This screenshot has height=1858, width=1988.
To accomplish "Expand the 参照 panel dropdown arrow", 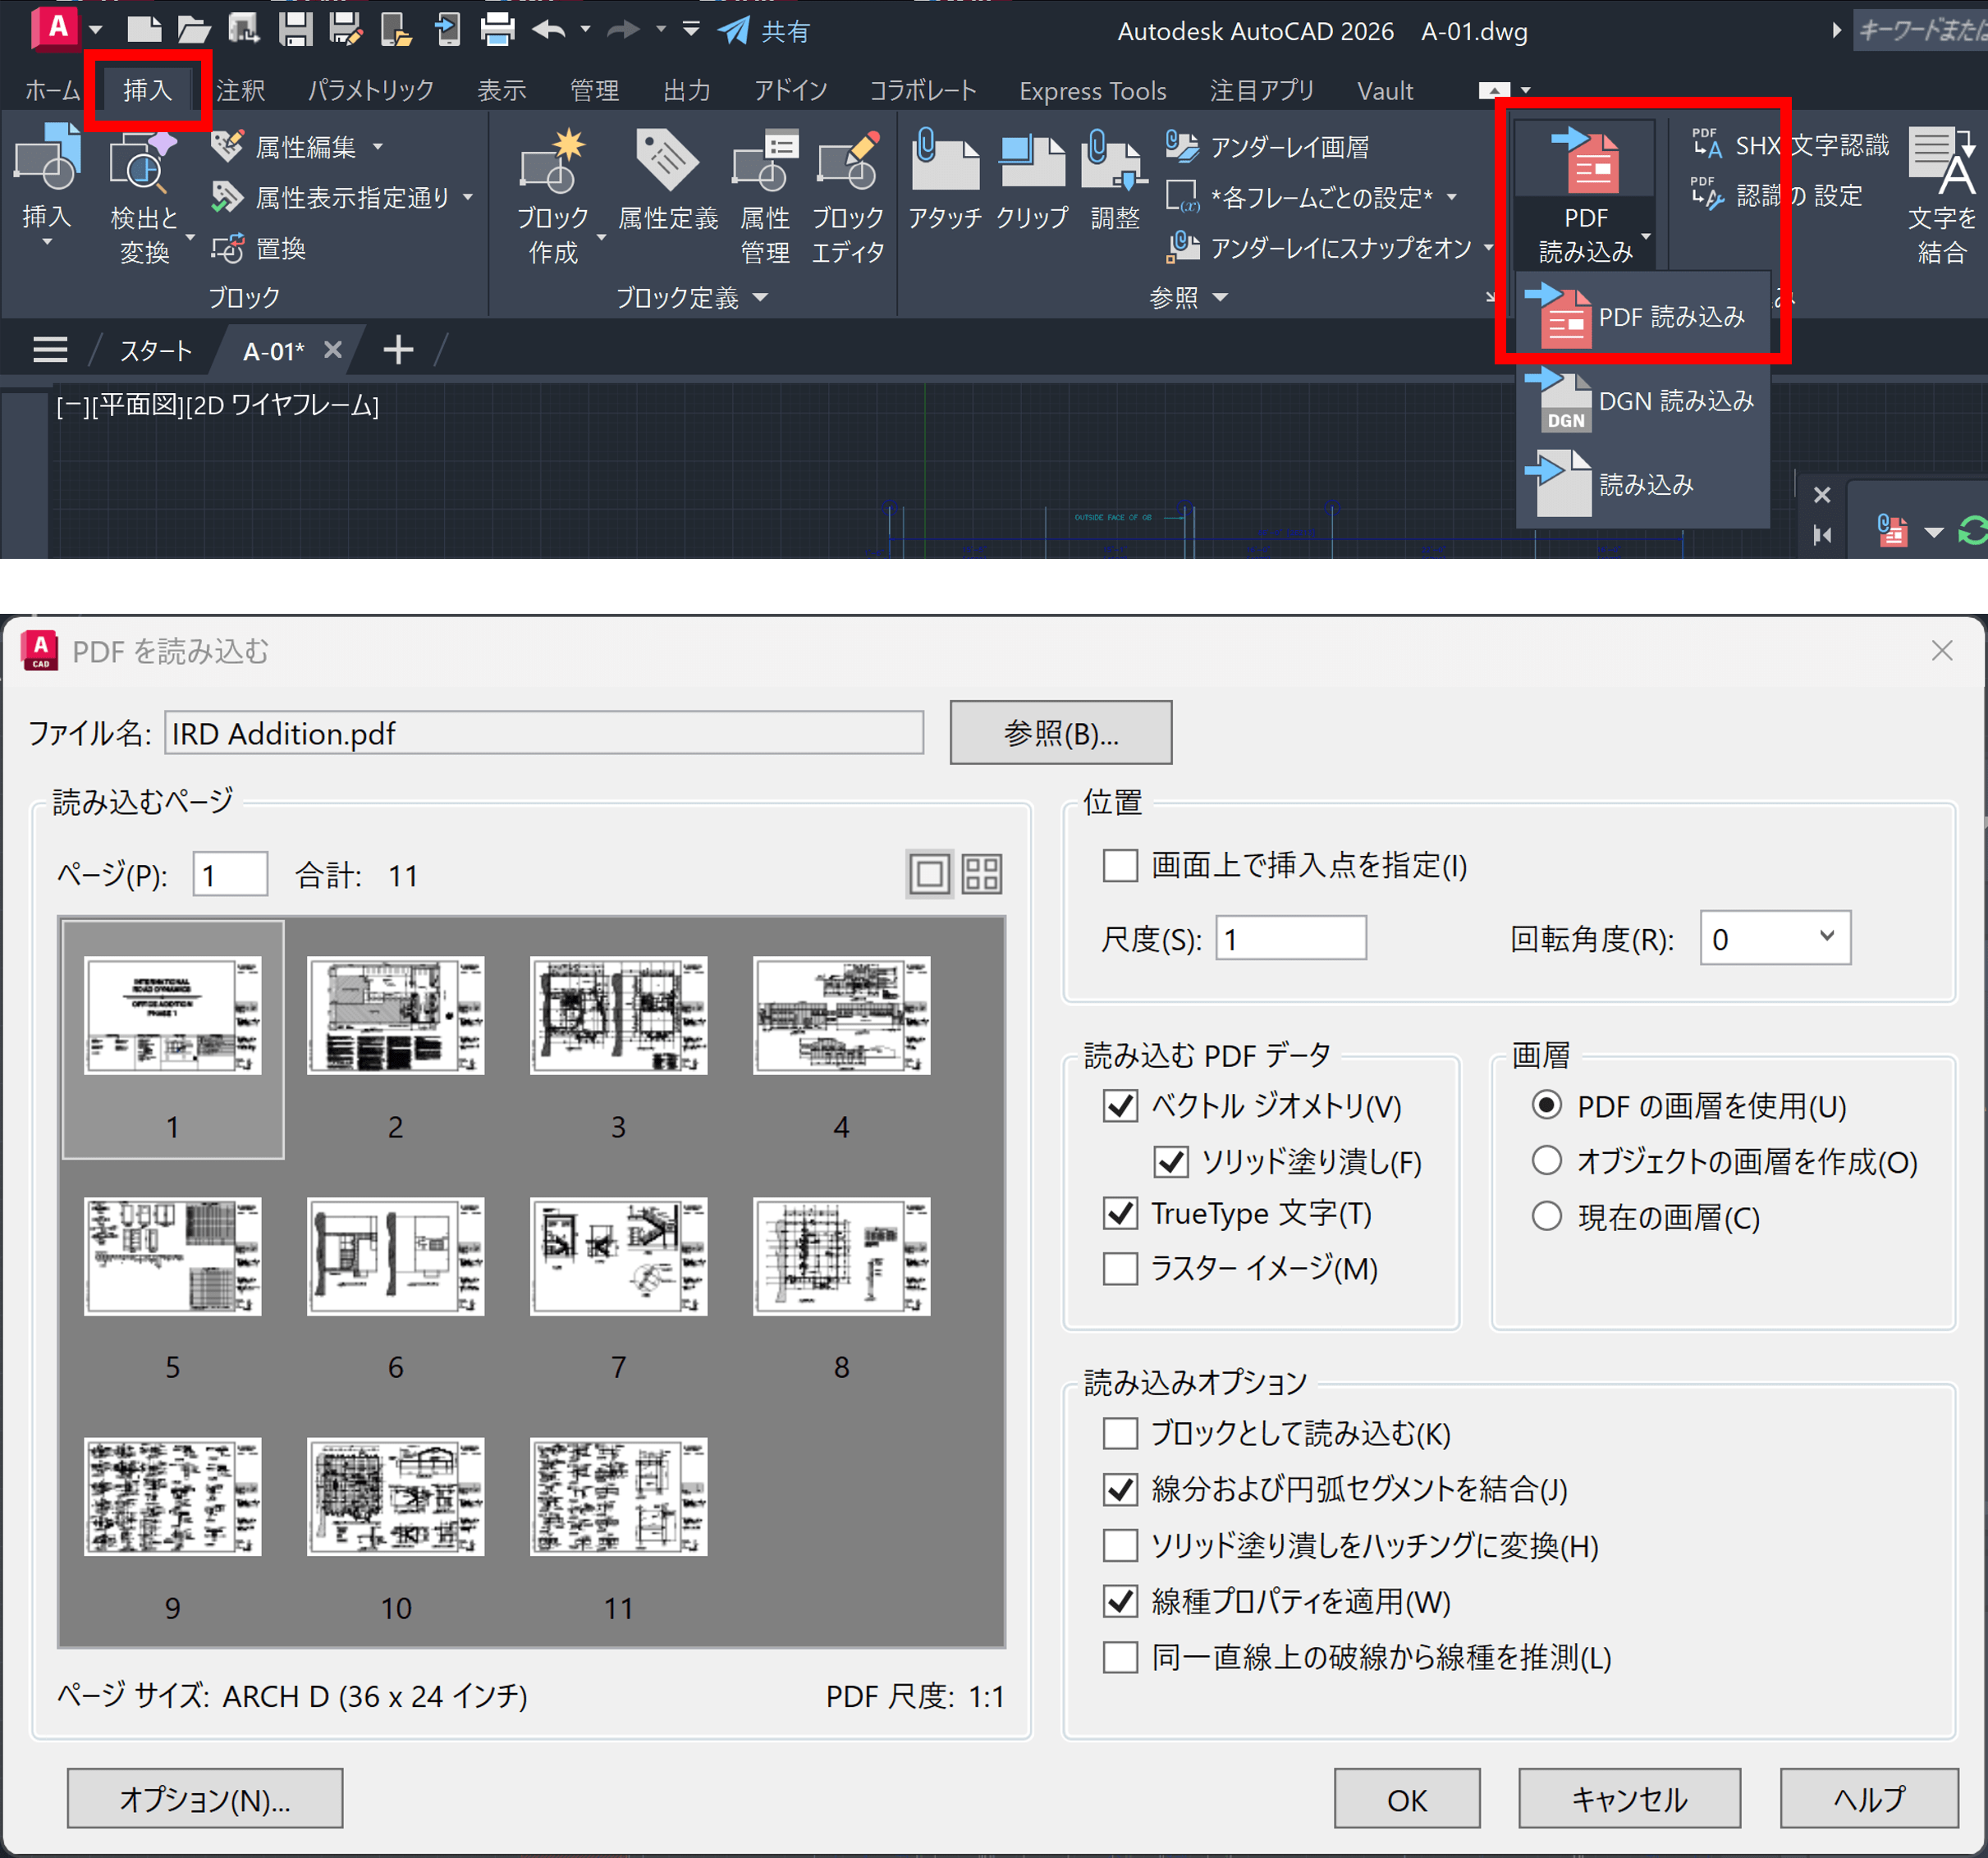I will point(1220,297).
